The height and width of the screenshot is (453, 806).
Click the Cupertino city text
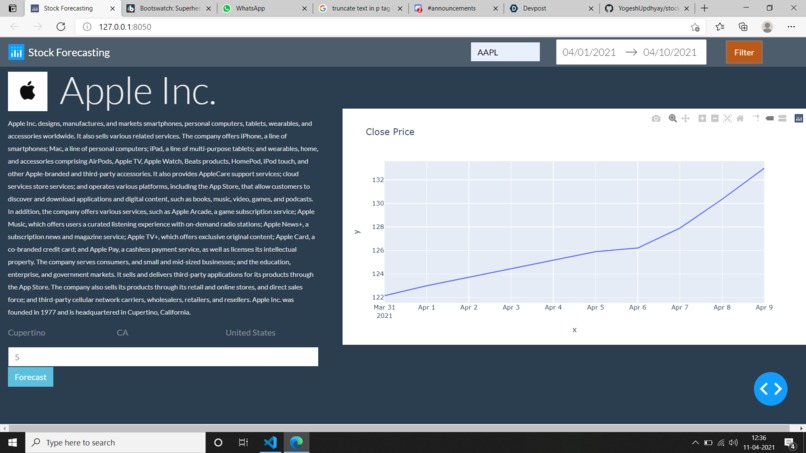coord(26,333)
